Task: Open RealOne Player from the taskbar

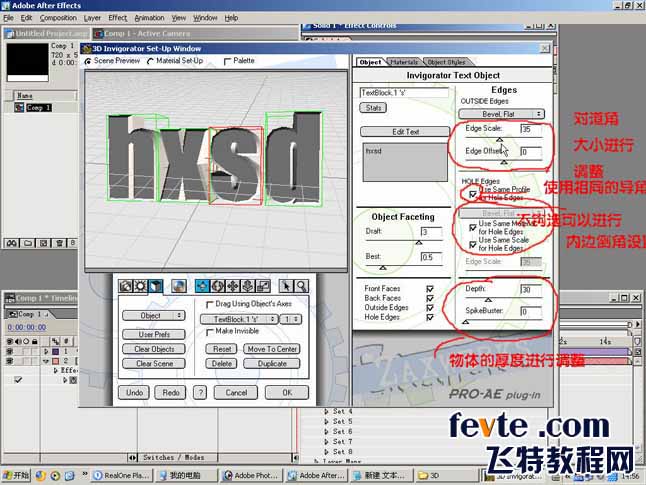Action: click(122, 475)
